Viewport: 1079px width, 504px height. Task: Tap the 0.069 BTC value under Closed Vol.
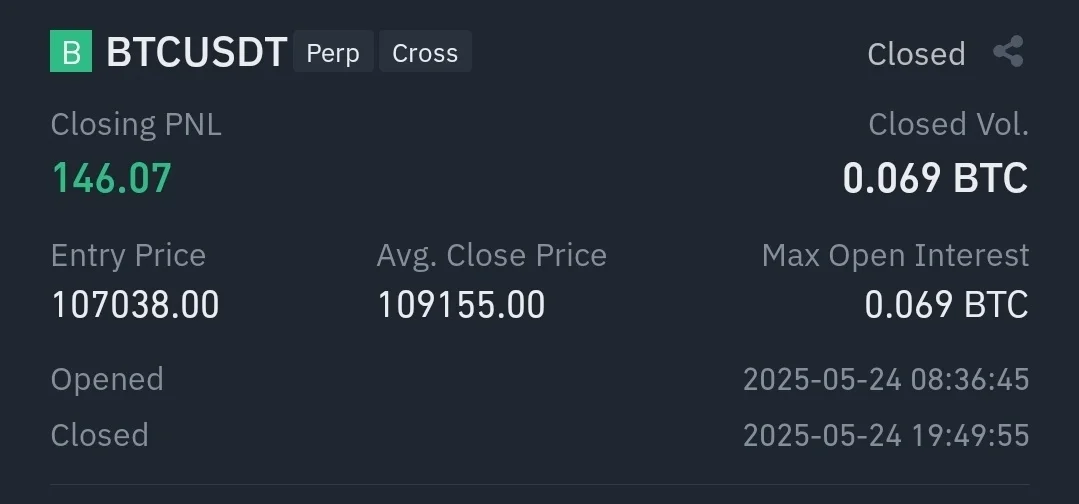click(x=935, y=178)
